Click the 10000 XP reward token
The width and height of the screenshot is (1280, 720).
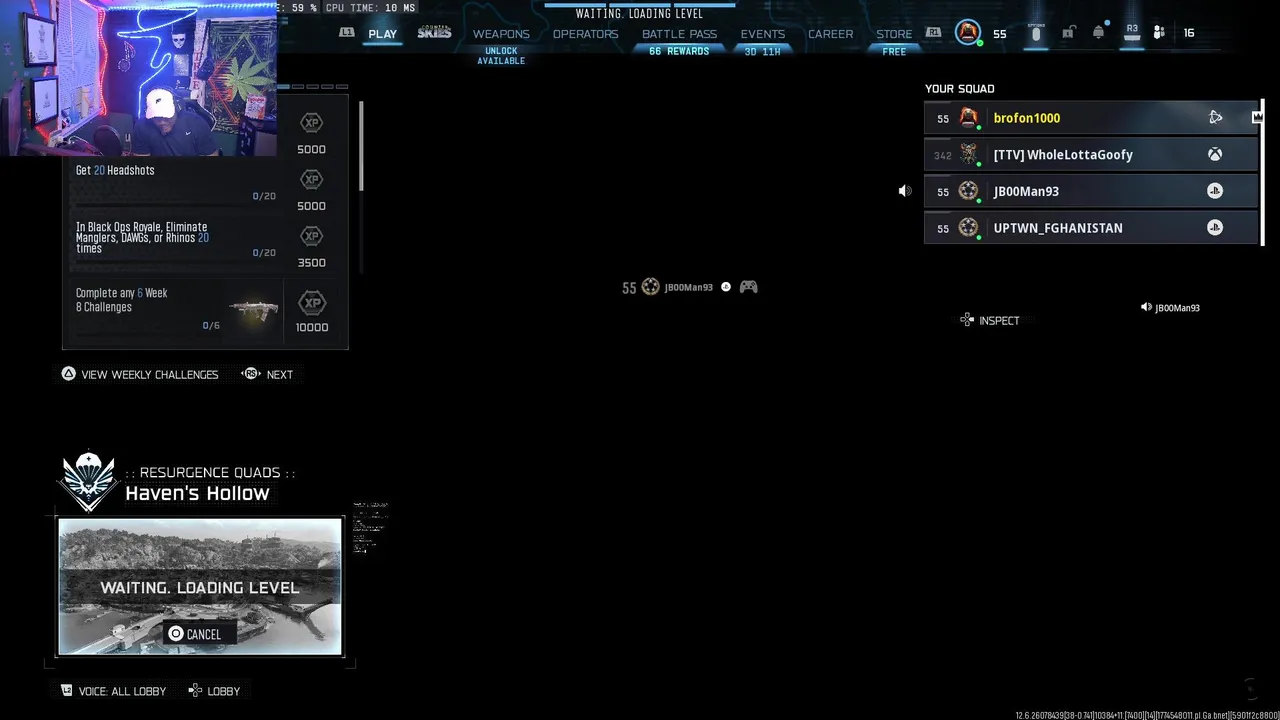pos(312,304)
